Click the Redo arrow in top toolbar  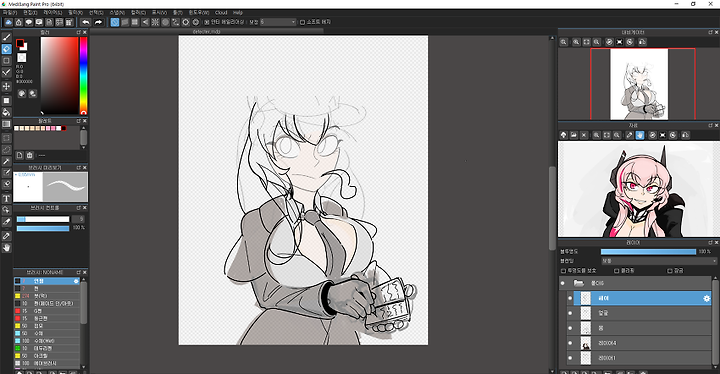[98, 22]
